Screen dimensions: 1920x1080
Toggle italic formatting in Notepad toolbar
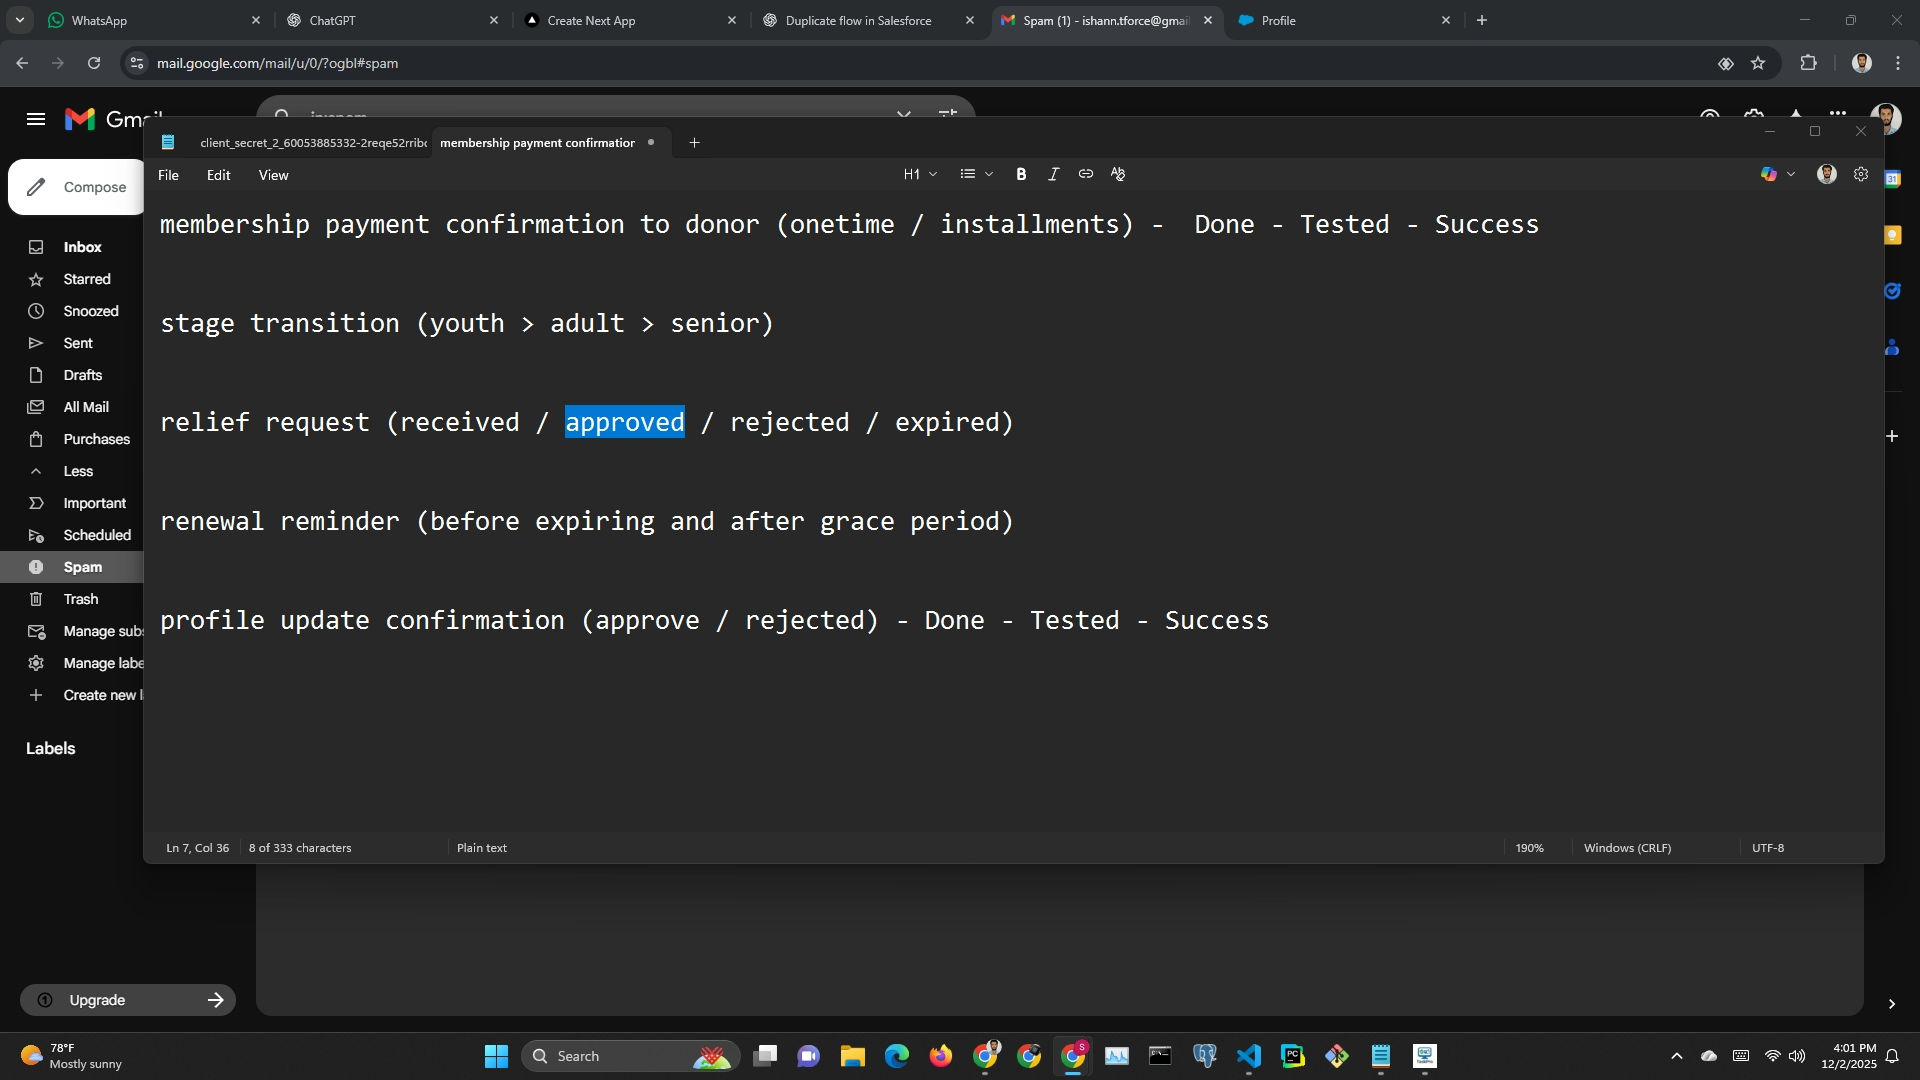[1053, 174]
